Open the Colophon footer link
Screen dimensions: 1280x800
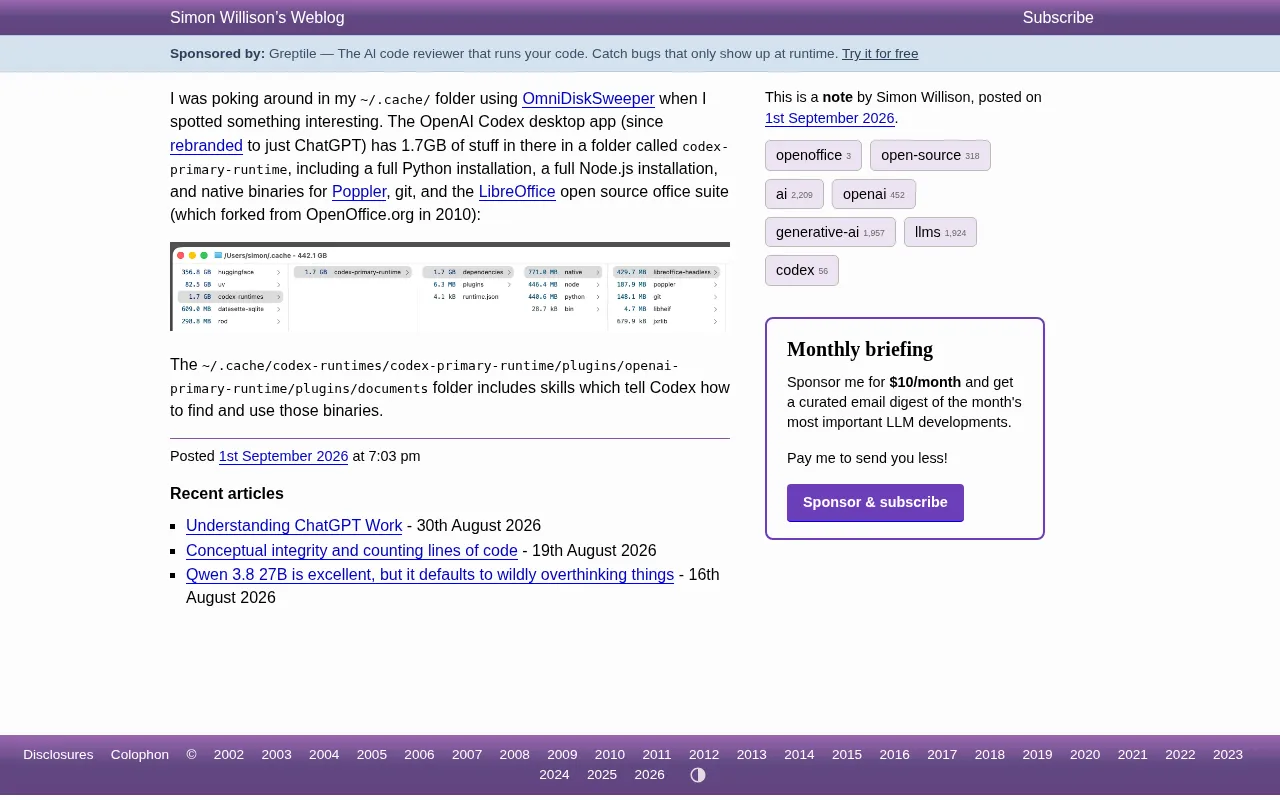point(140,755)
